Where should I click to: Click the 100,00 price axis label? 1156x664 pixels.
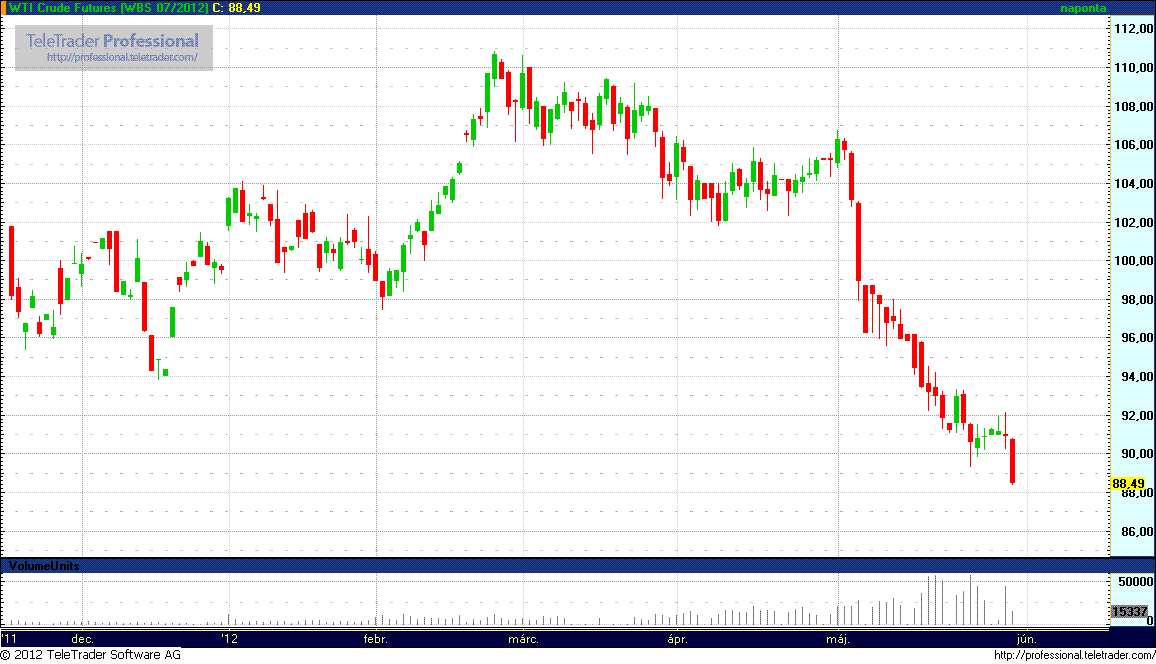click(x=1133, y=261)
